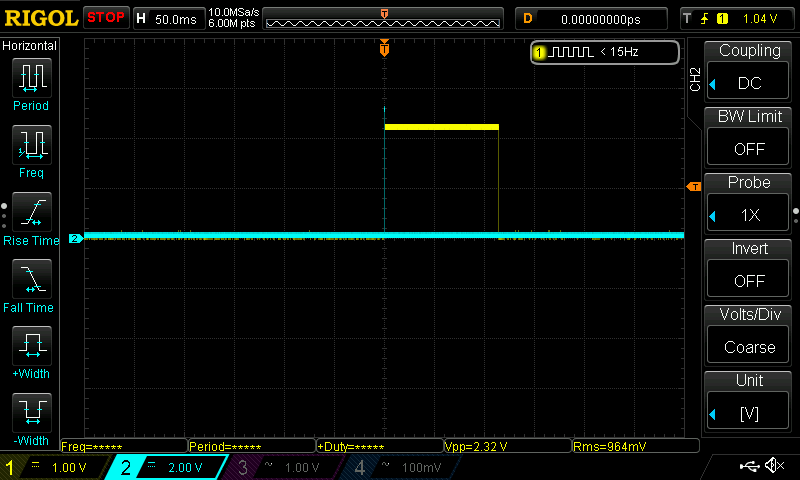This screenshot has width=800, height=480.
Task: Click the RIGOL logo
Action: pos(41,18)
